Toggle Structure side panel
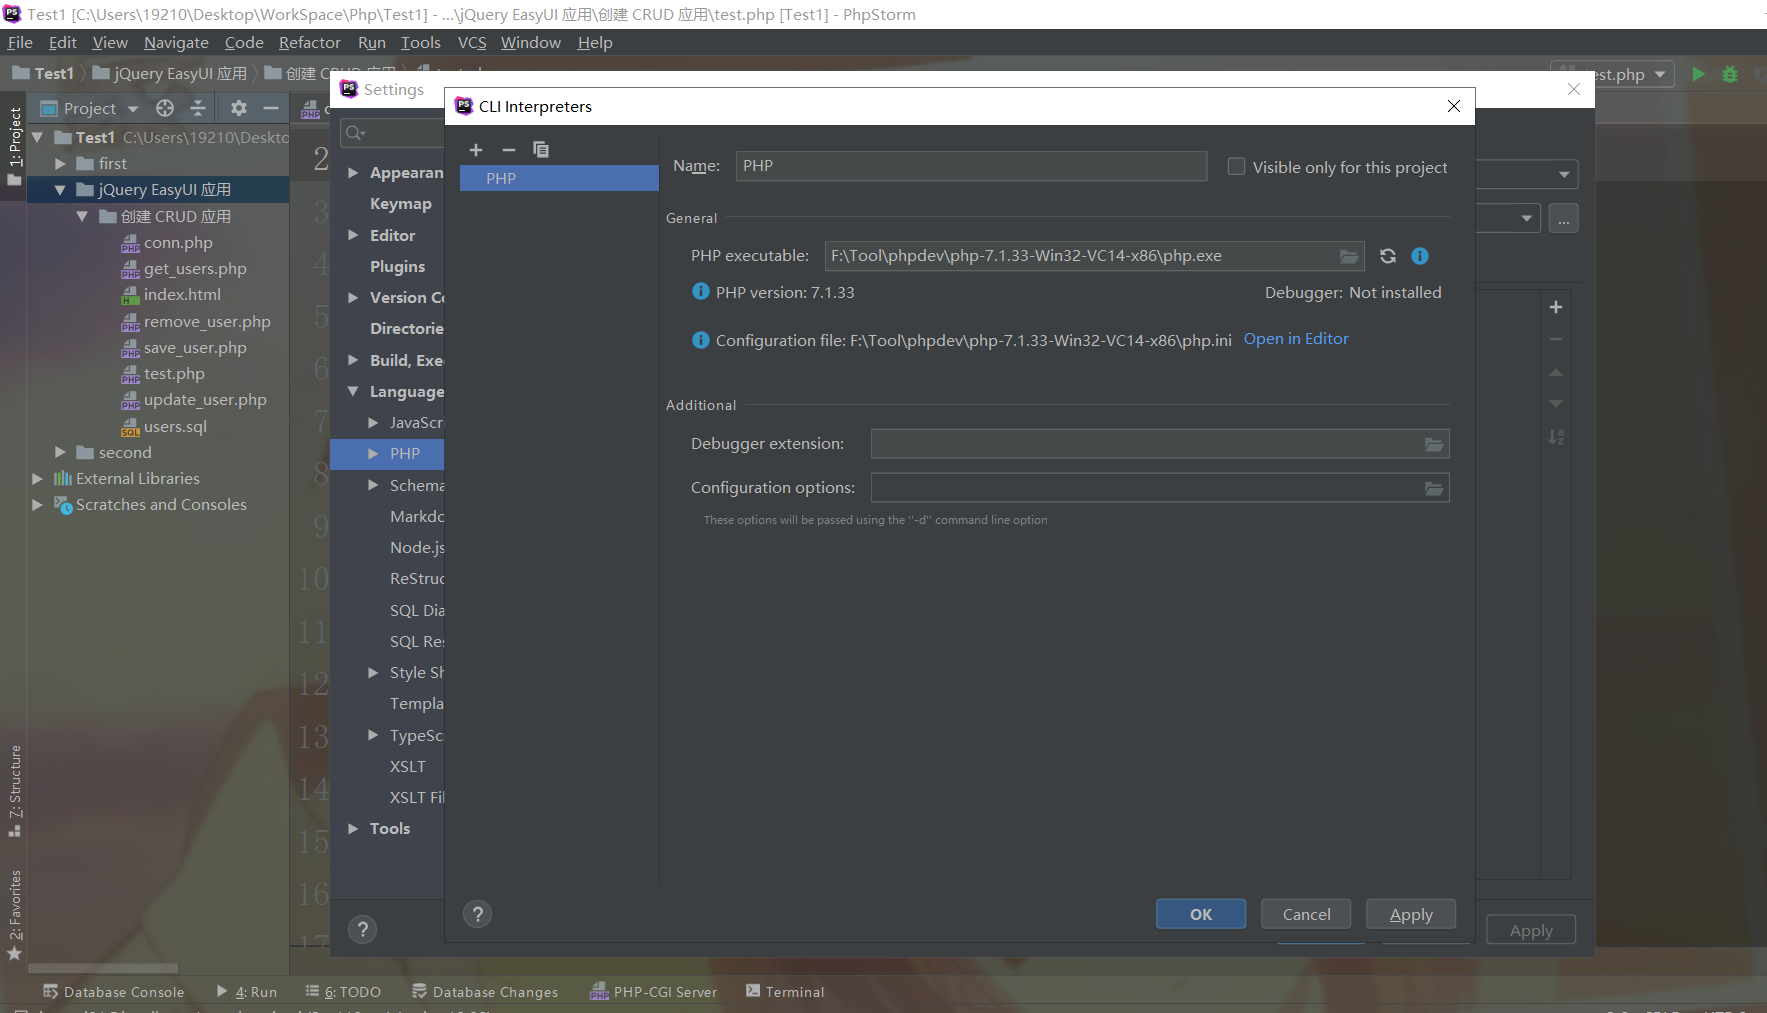 pyautogui.click(x=14, y=791)
